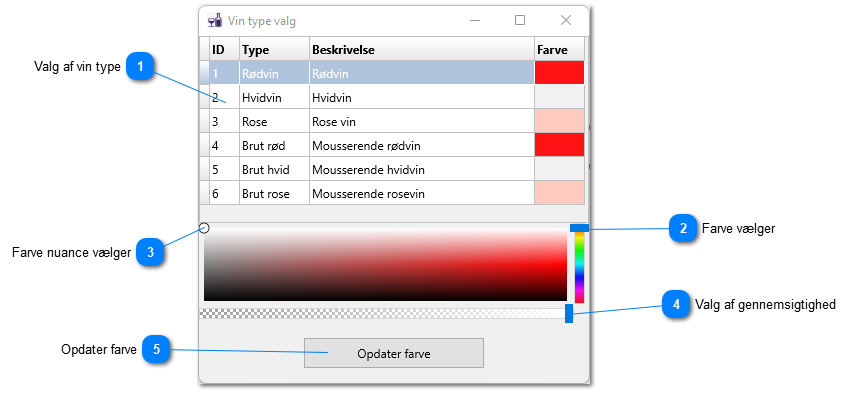Sort by the ID column header
Screen dimensions: 852x393
(x=224, y=49)
